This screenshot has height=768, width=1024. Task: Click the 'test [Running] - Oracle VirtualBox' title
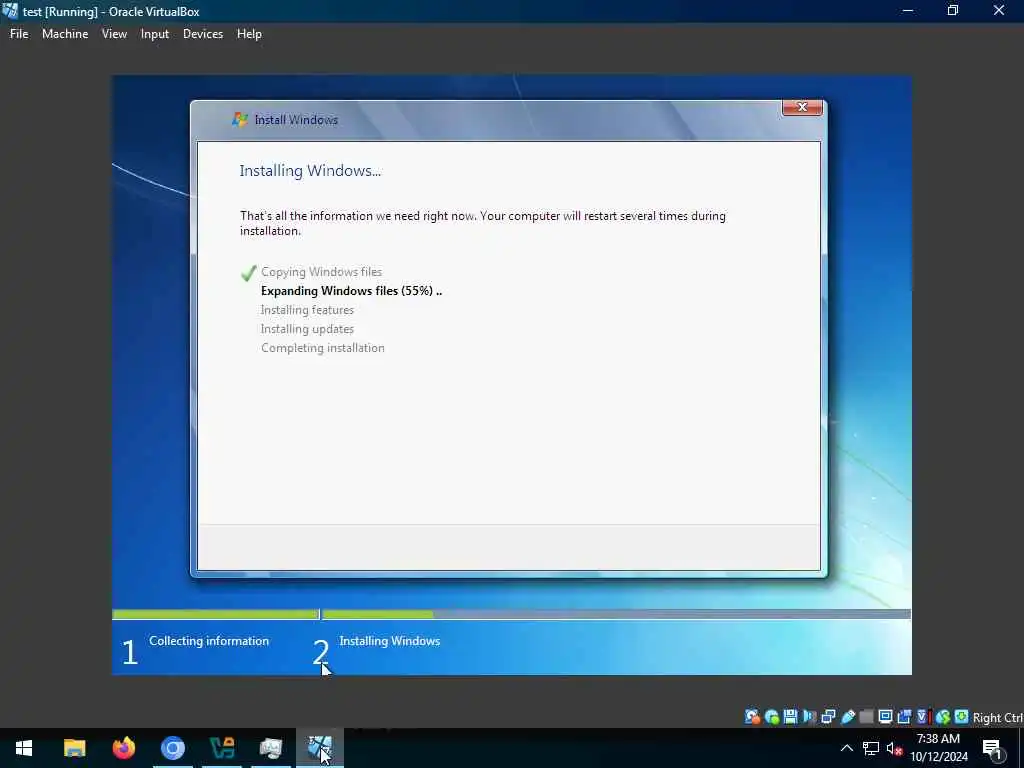pyautogui.click(x=111, y=12)
